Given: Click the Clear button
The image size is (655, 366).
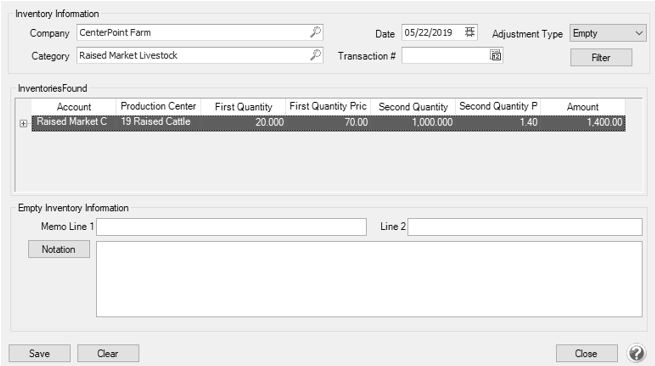Looking at the screenshot, I should click(x=108, y=353).
